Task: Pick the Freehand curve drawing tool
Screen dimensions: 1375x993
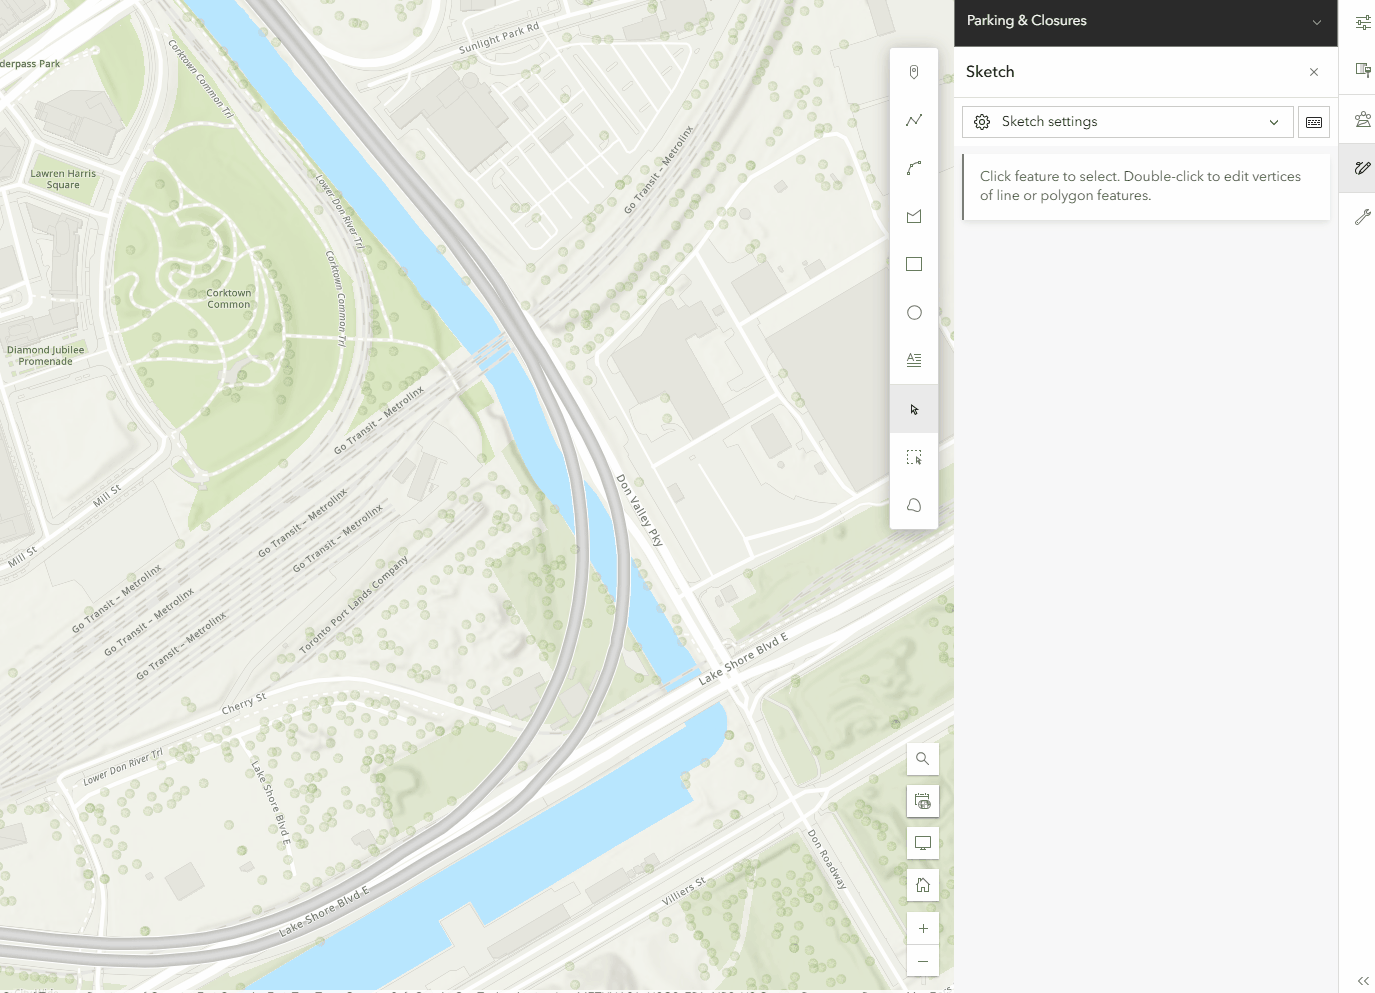Action: tap(913, 168)
